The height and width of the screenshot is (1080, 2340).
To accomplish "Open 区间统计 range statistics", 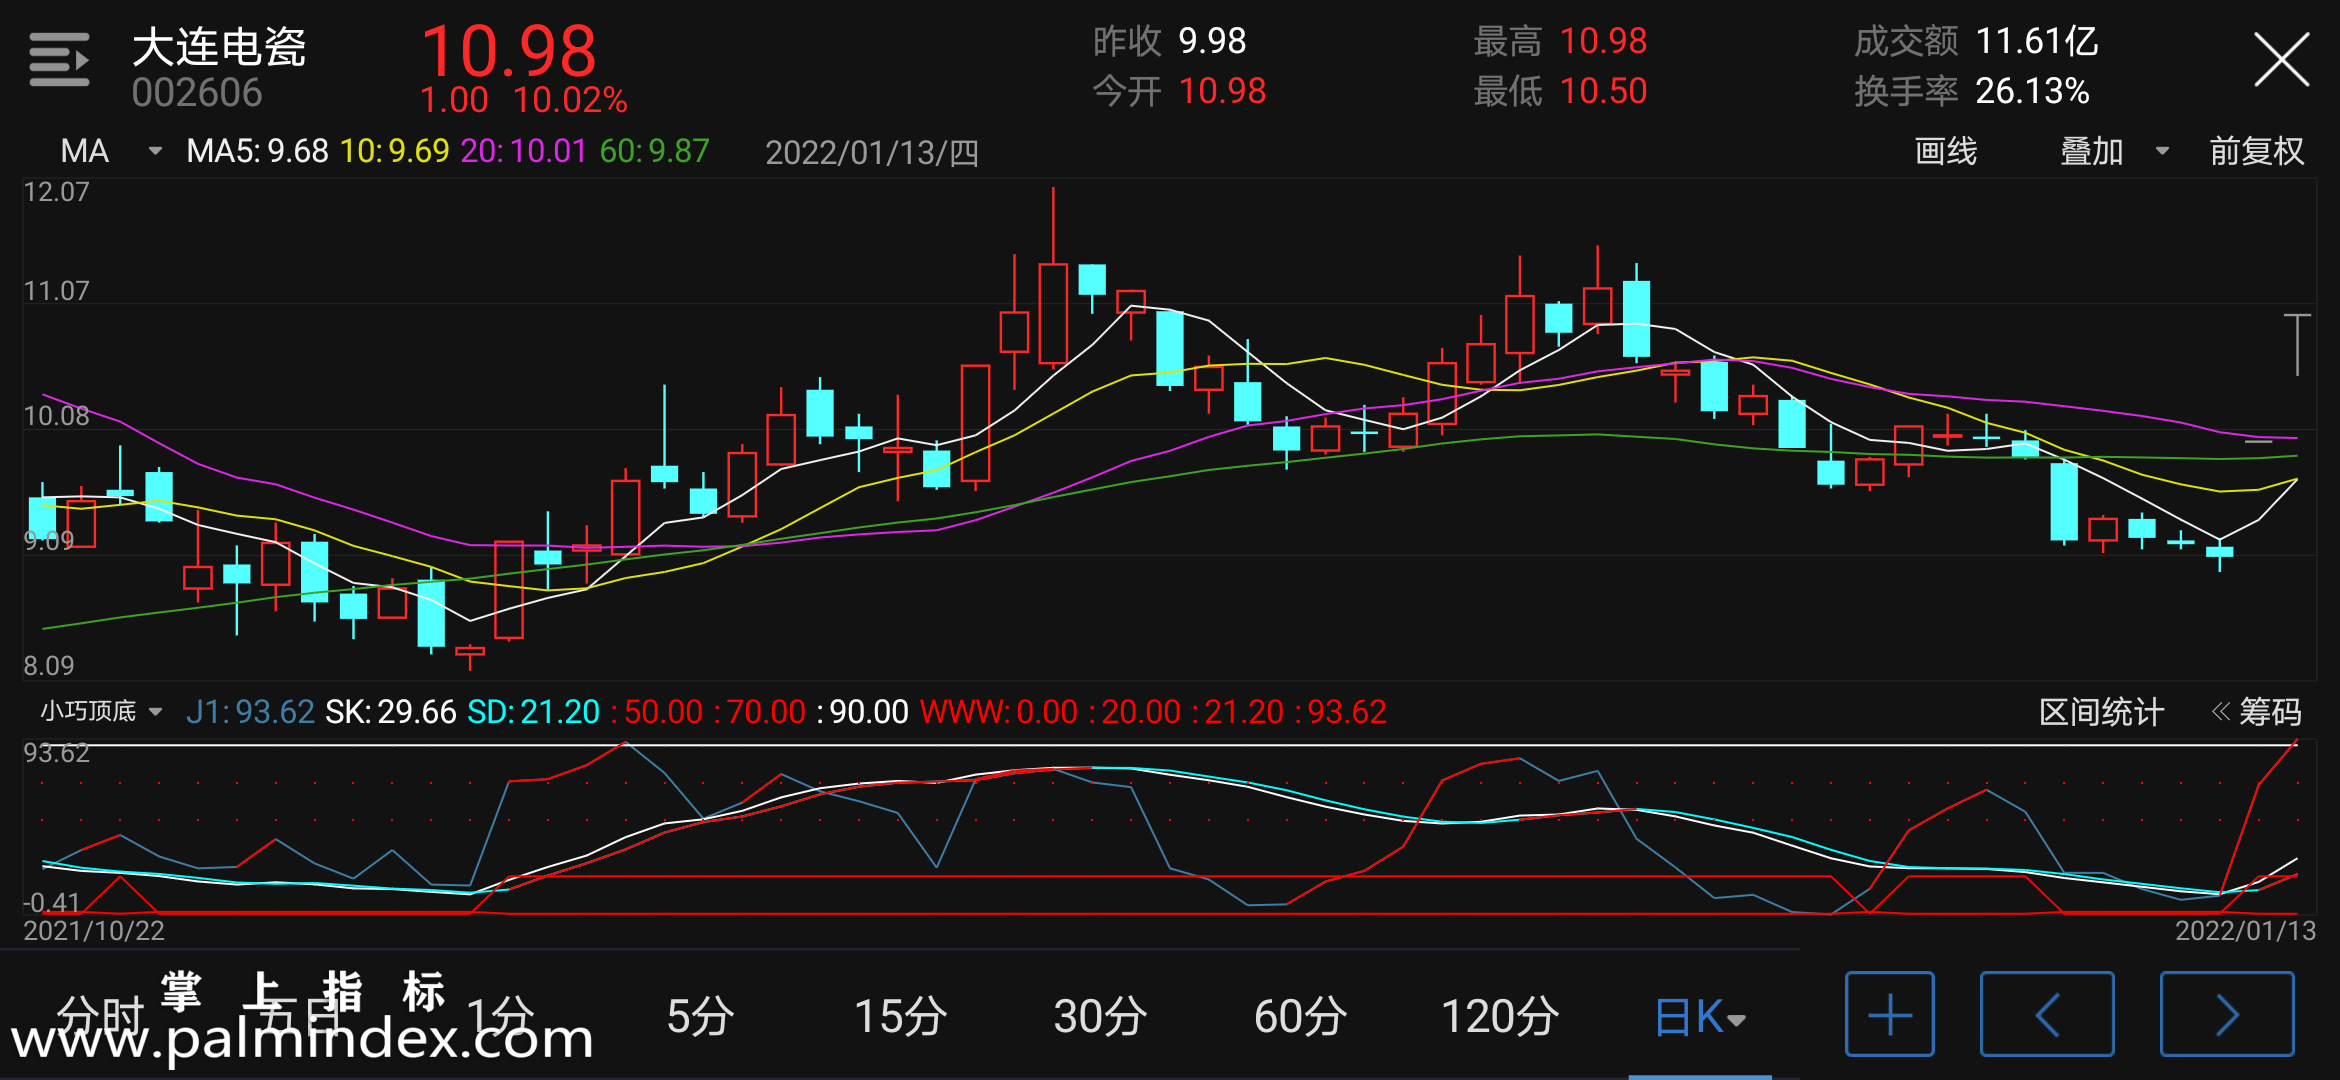I will (x=2101, y=712).
